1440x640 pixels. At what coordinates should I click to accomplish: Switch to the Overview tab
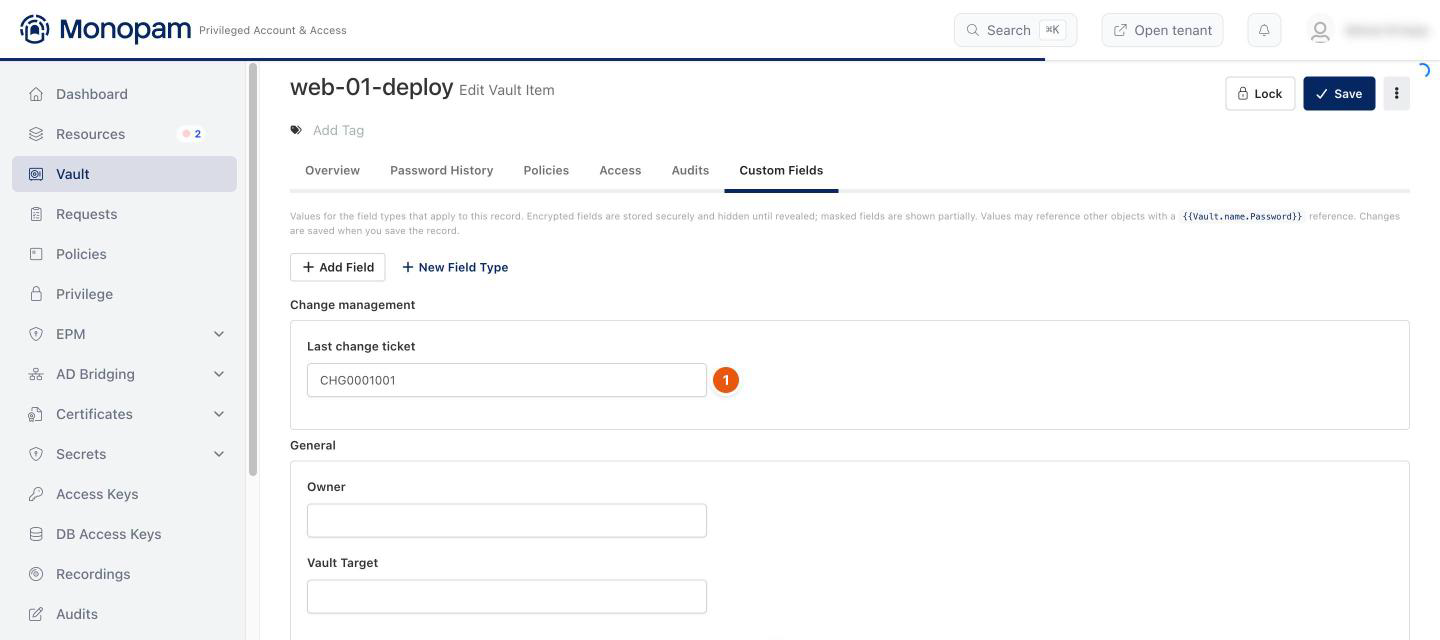332,170
